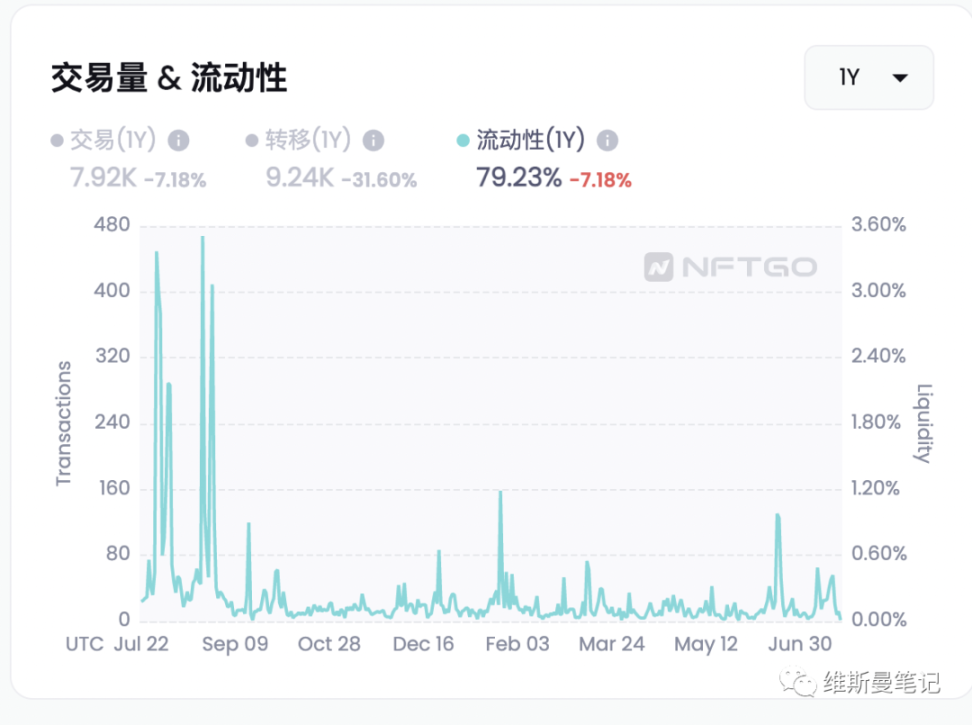The image size is (972, 725).
Task: Open the 1Y time range dropdown
Action: pos(868,78)
